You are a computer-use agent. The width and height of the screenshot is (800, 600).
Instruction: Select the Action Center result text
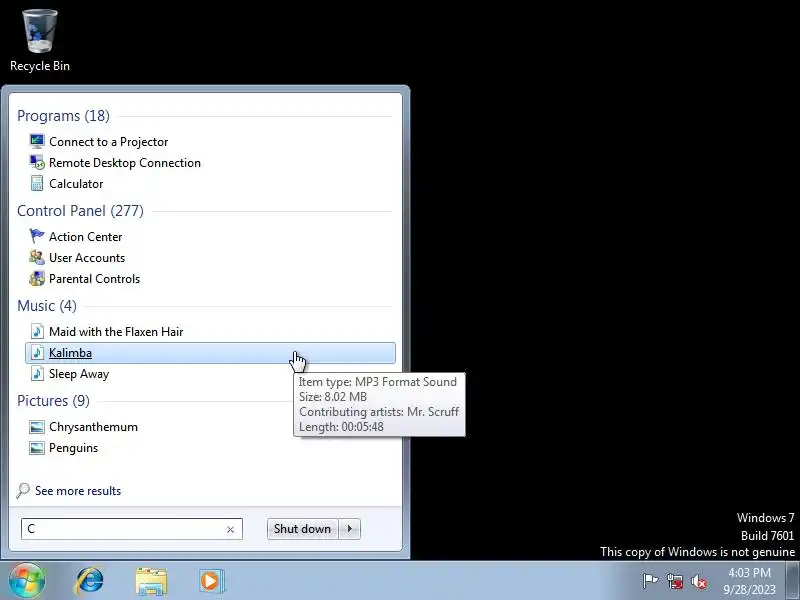click(86, 236)
